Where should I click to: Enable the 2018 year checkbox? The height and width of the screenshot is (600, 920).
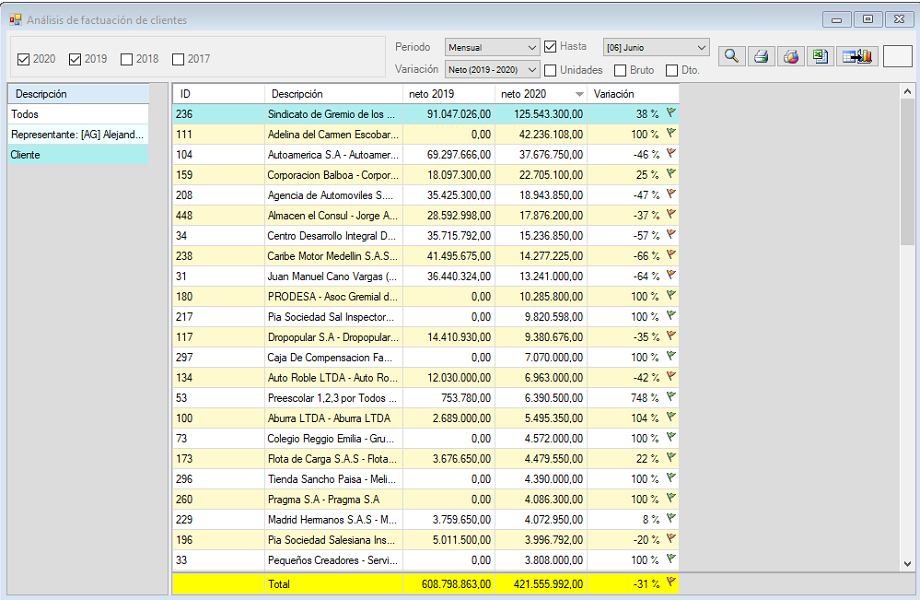(127, 60)
